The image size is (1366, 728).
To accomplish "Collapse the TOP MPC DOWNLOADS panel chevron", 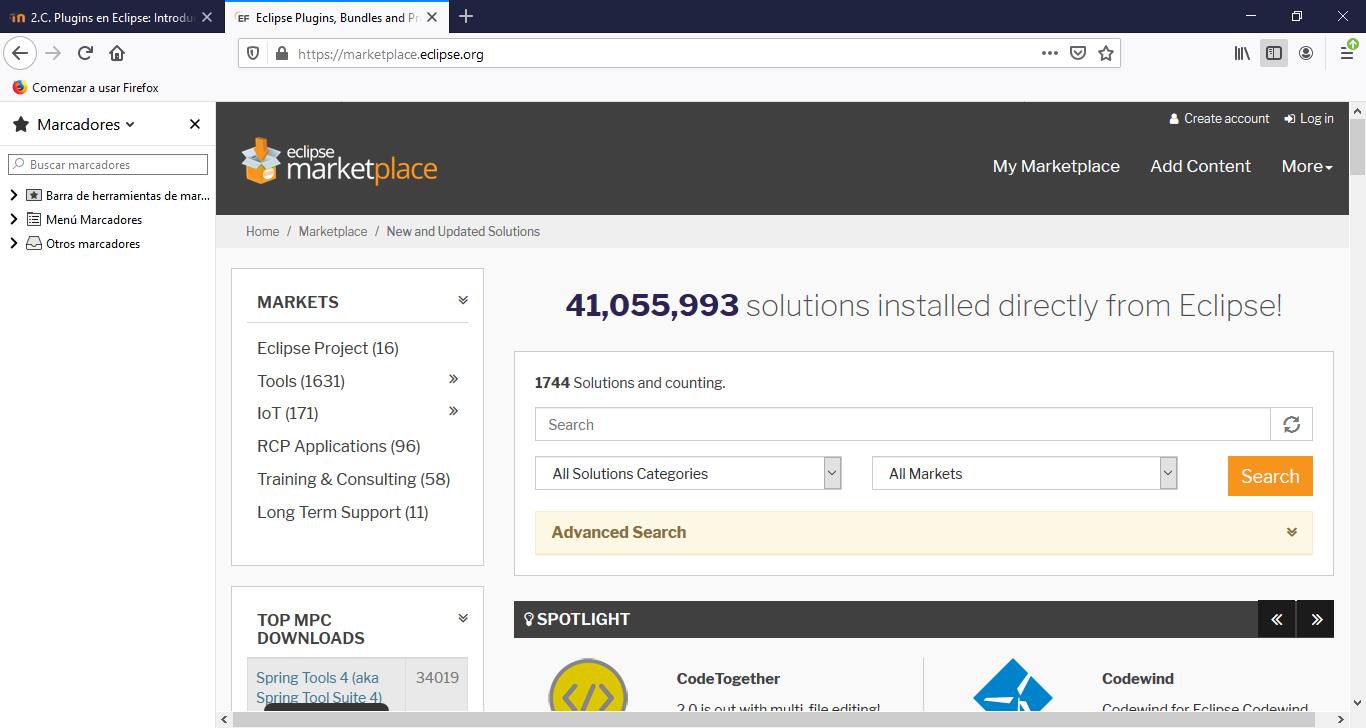I will (x=463, y=618).
